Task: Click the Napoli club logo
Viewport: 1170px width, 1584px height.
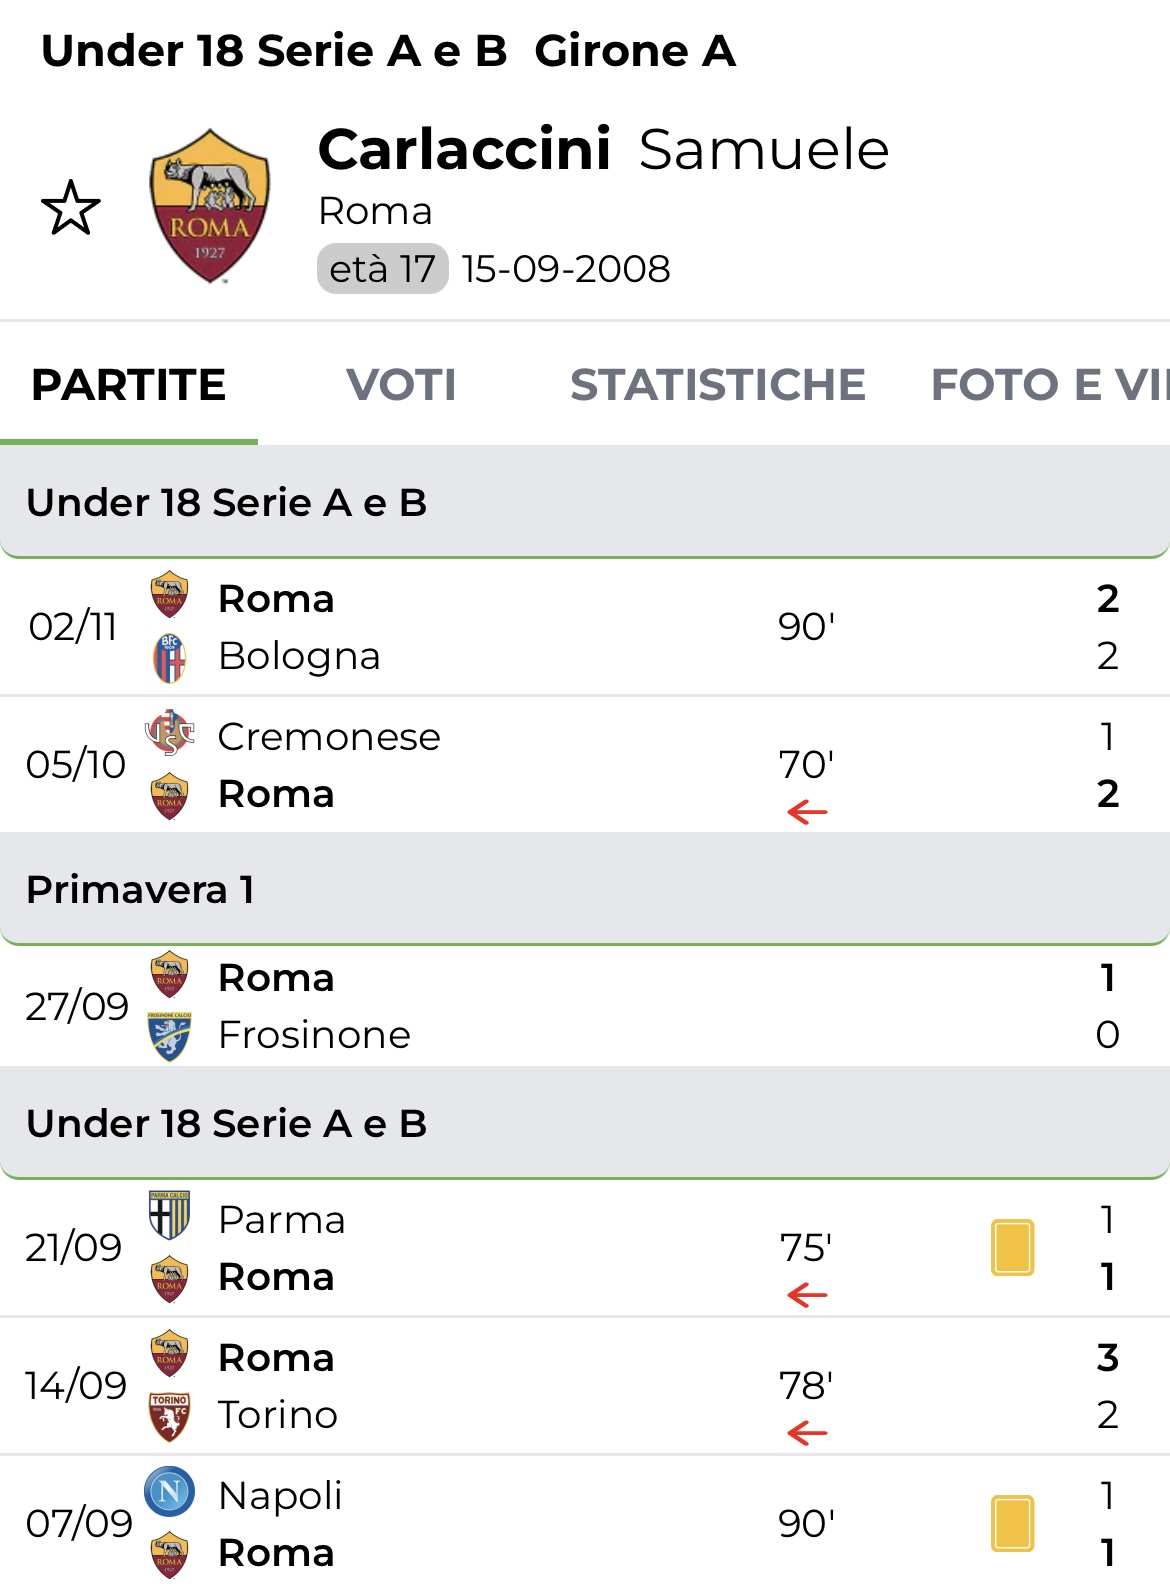Action: tap(170, 1492)
